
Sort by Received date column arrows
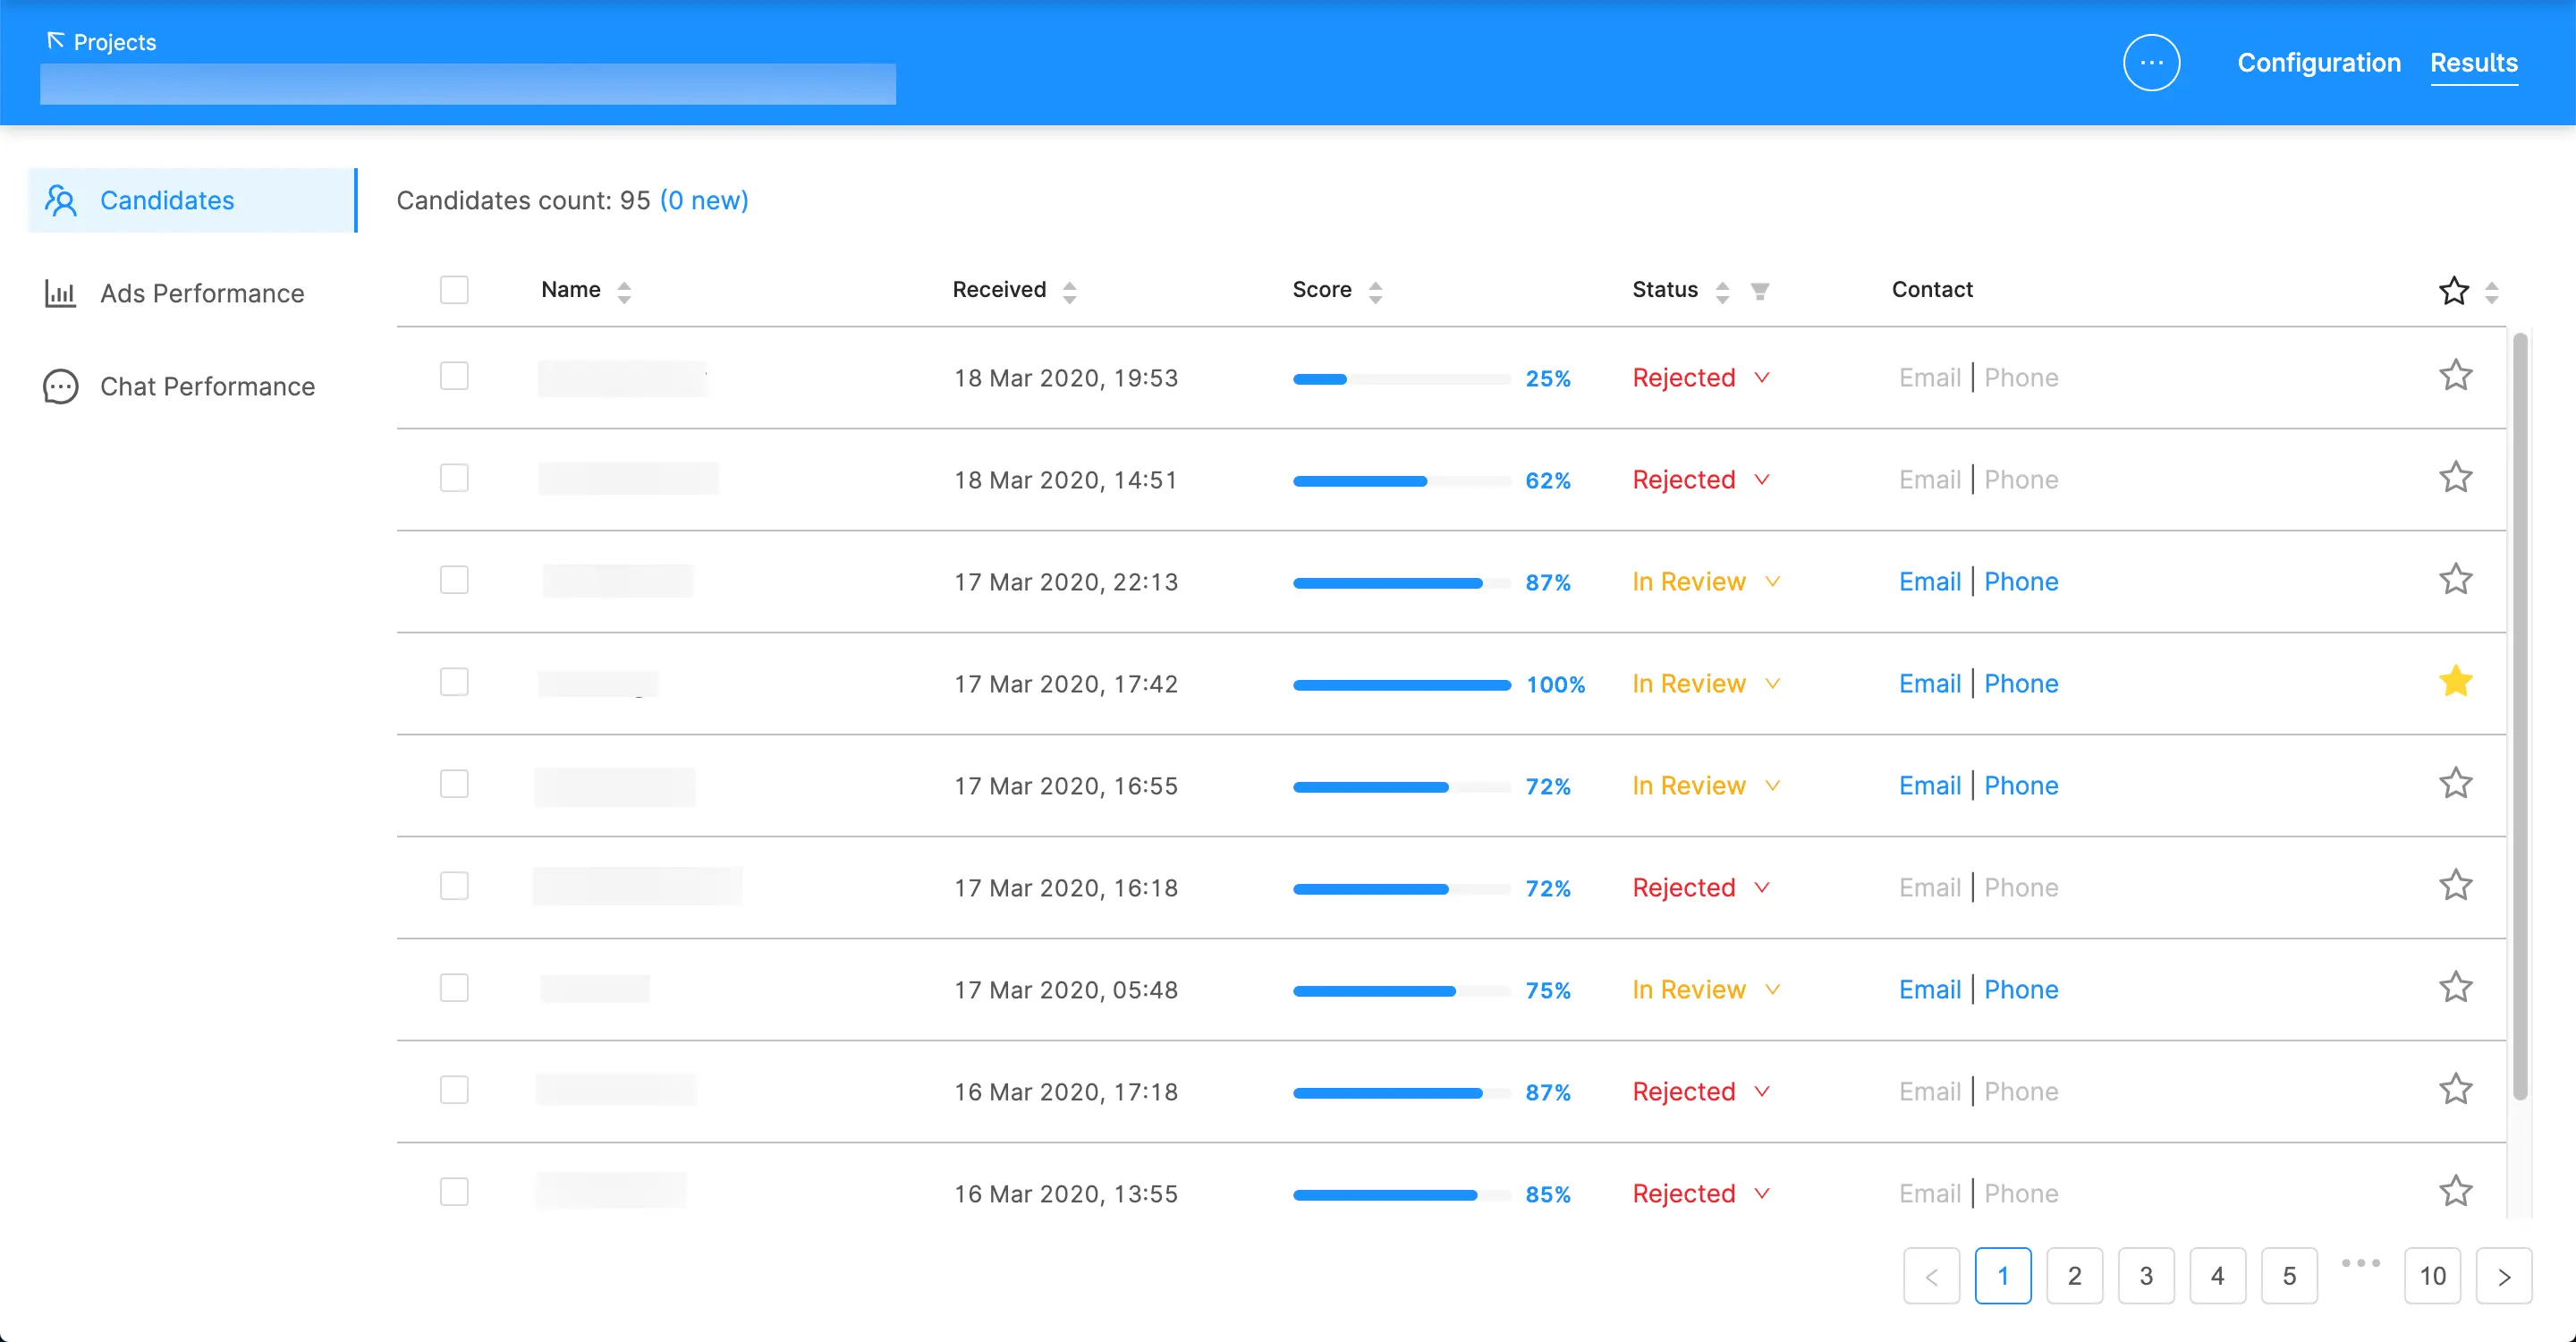(1069, 291)
